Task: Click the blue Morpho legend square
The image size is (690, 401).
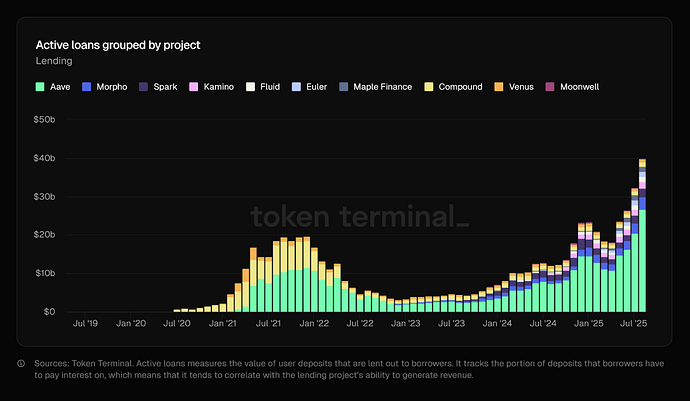Action: 88,87
